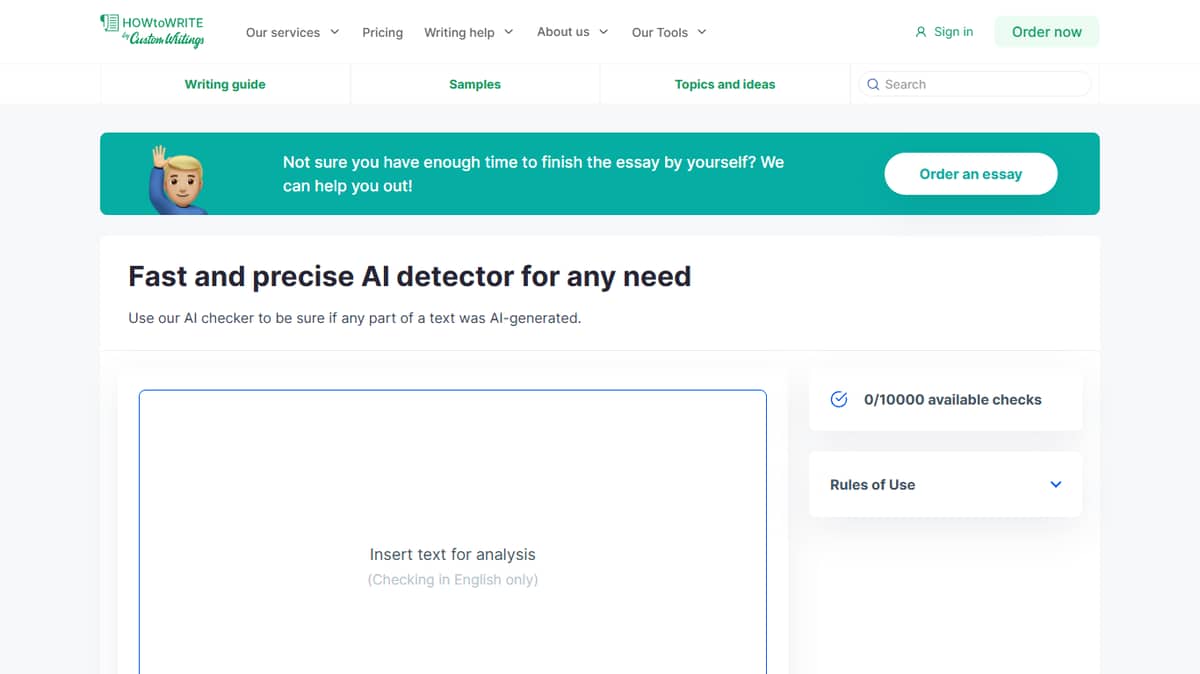Go to the Writing guide tab

click(225, 84)
